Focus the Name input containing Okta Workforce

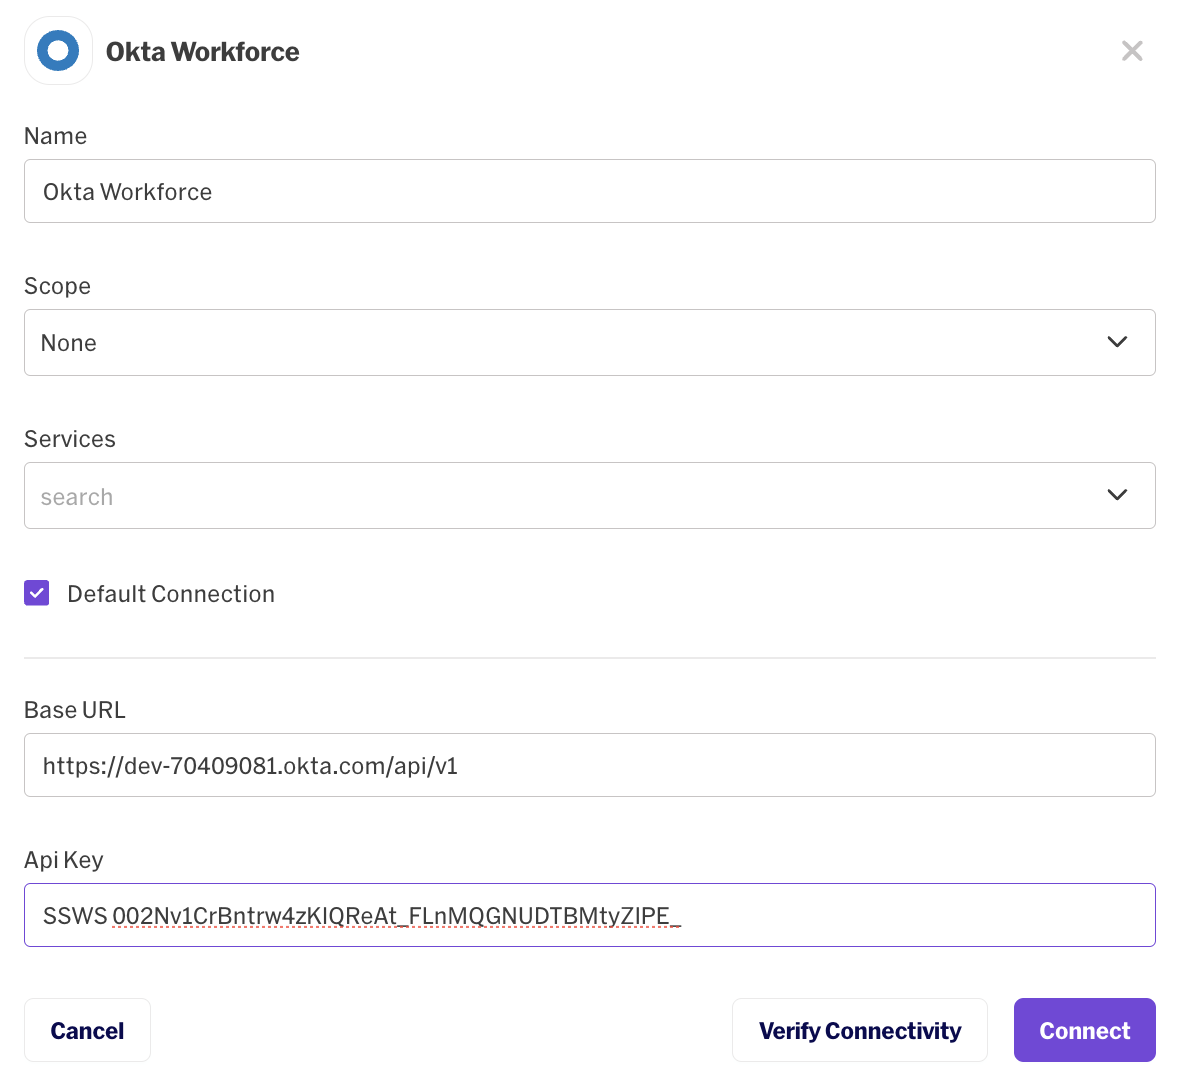589,191
